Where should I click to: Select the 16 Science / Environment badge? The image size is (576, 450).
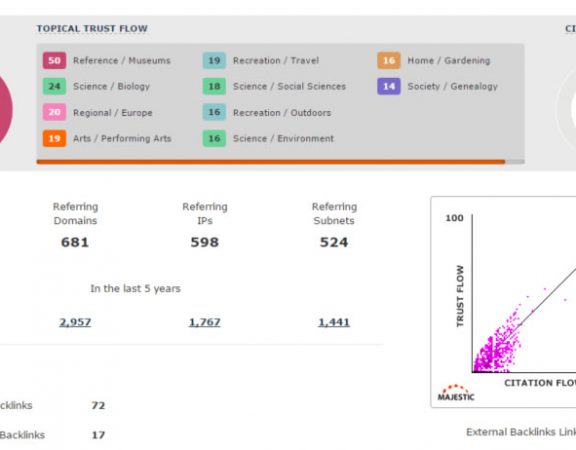coord(214,138)
